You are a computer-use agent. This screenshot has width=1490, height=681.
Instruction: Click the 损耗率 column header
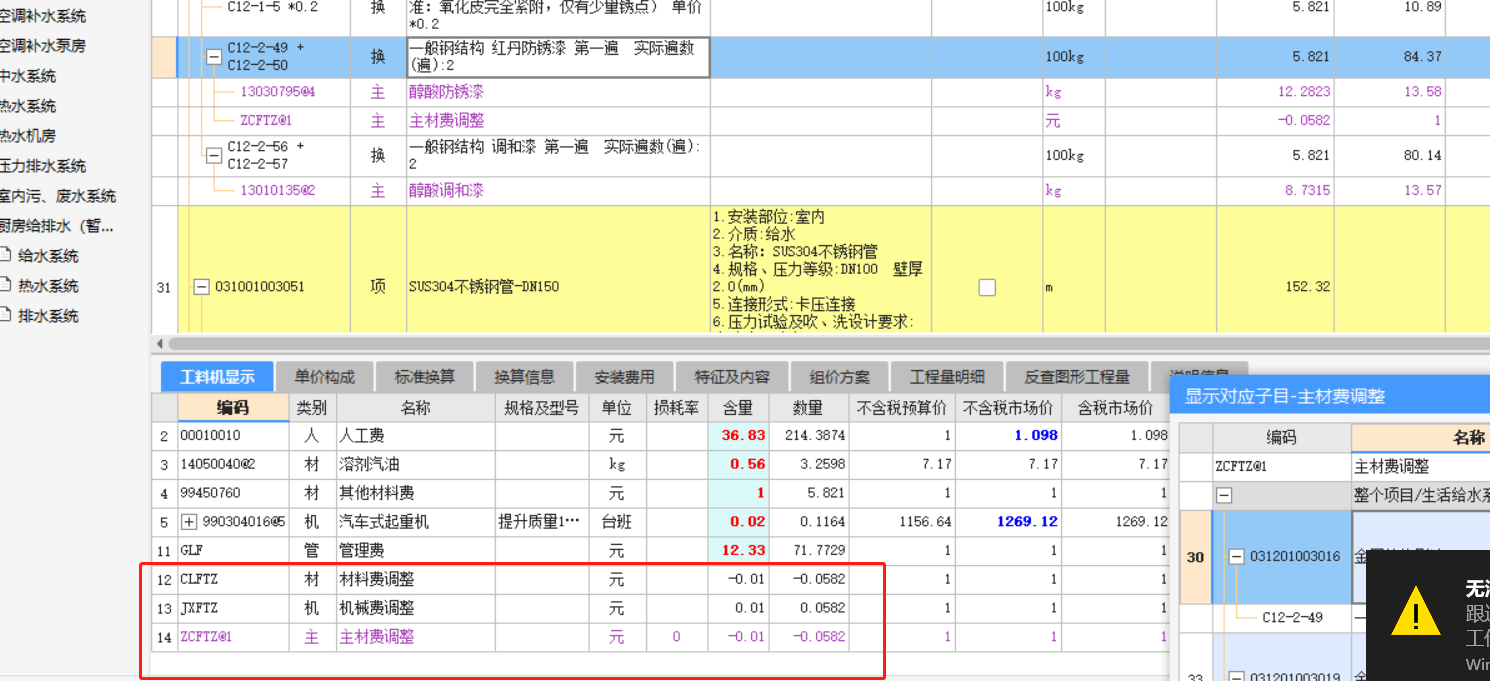tap(677, 408)
